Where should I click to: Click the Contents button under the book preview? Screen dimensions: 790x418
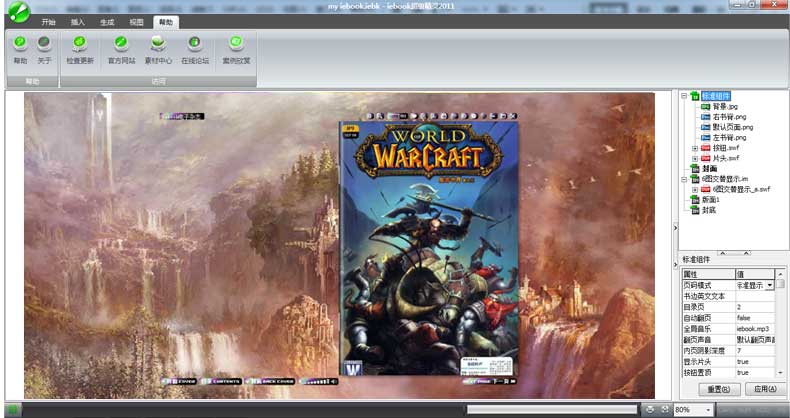(221, 382)
